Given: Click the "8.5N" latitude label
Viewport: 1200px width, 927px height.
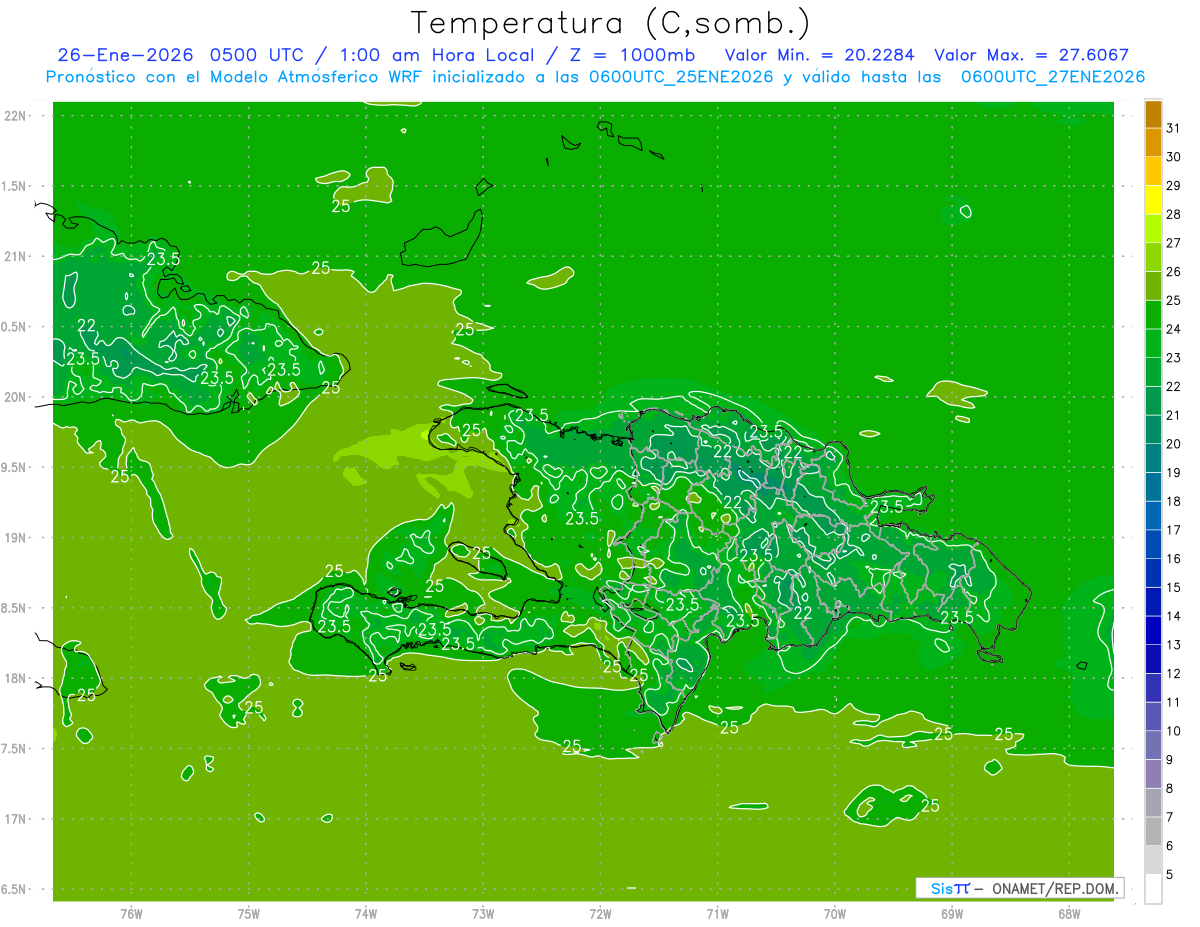Looking at the screenshot, I should [x=14, y=608].
